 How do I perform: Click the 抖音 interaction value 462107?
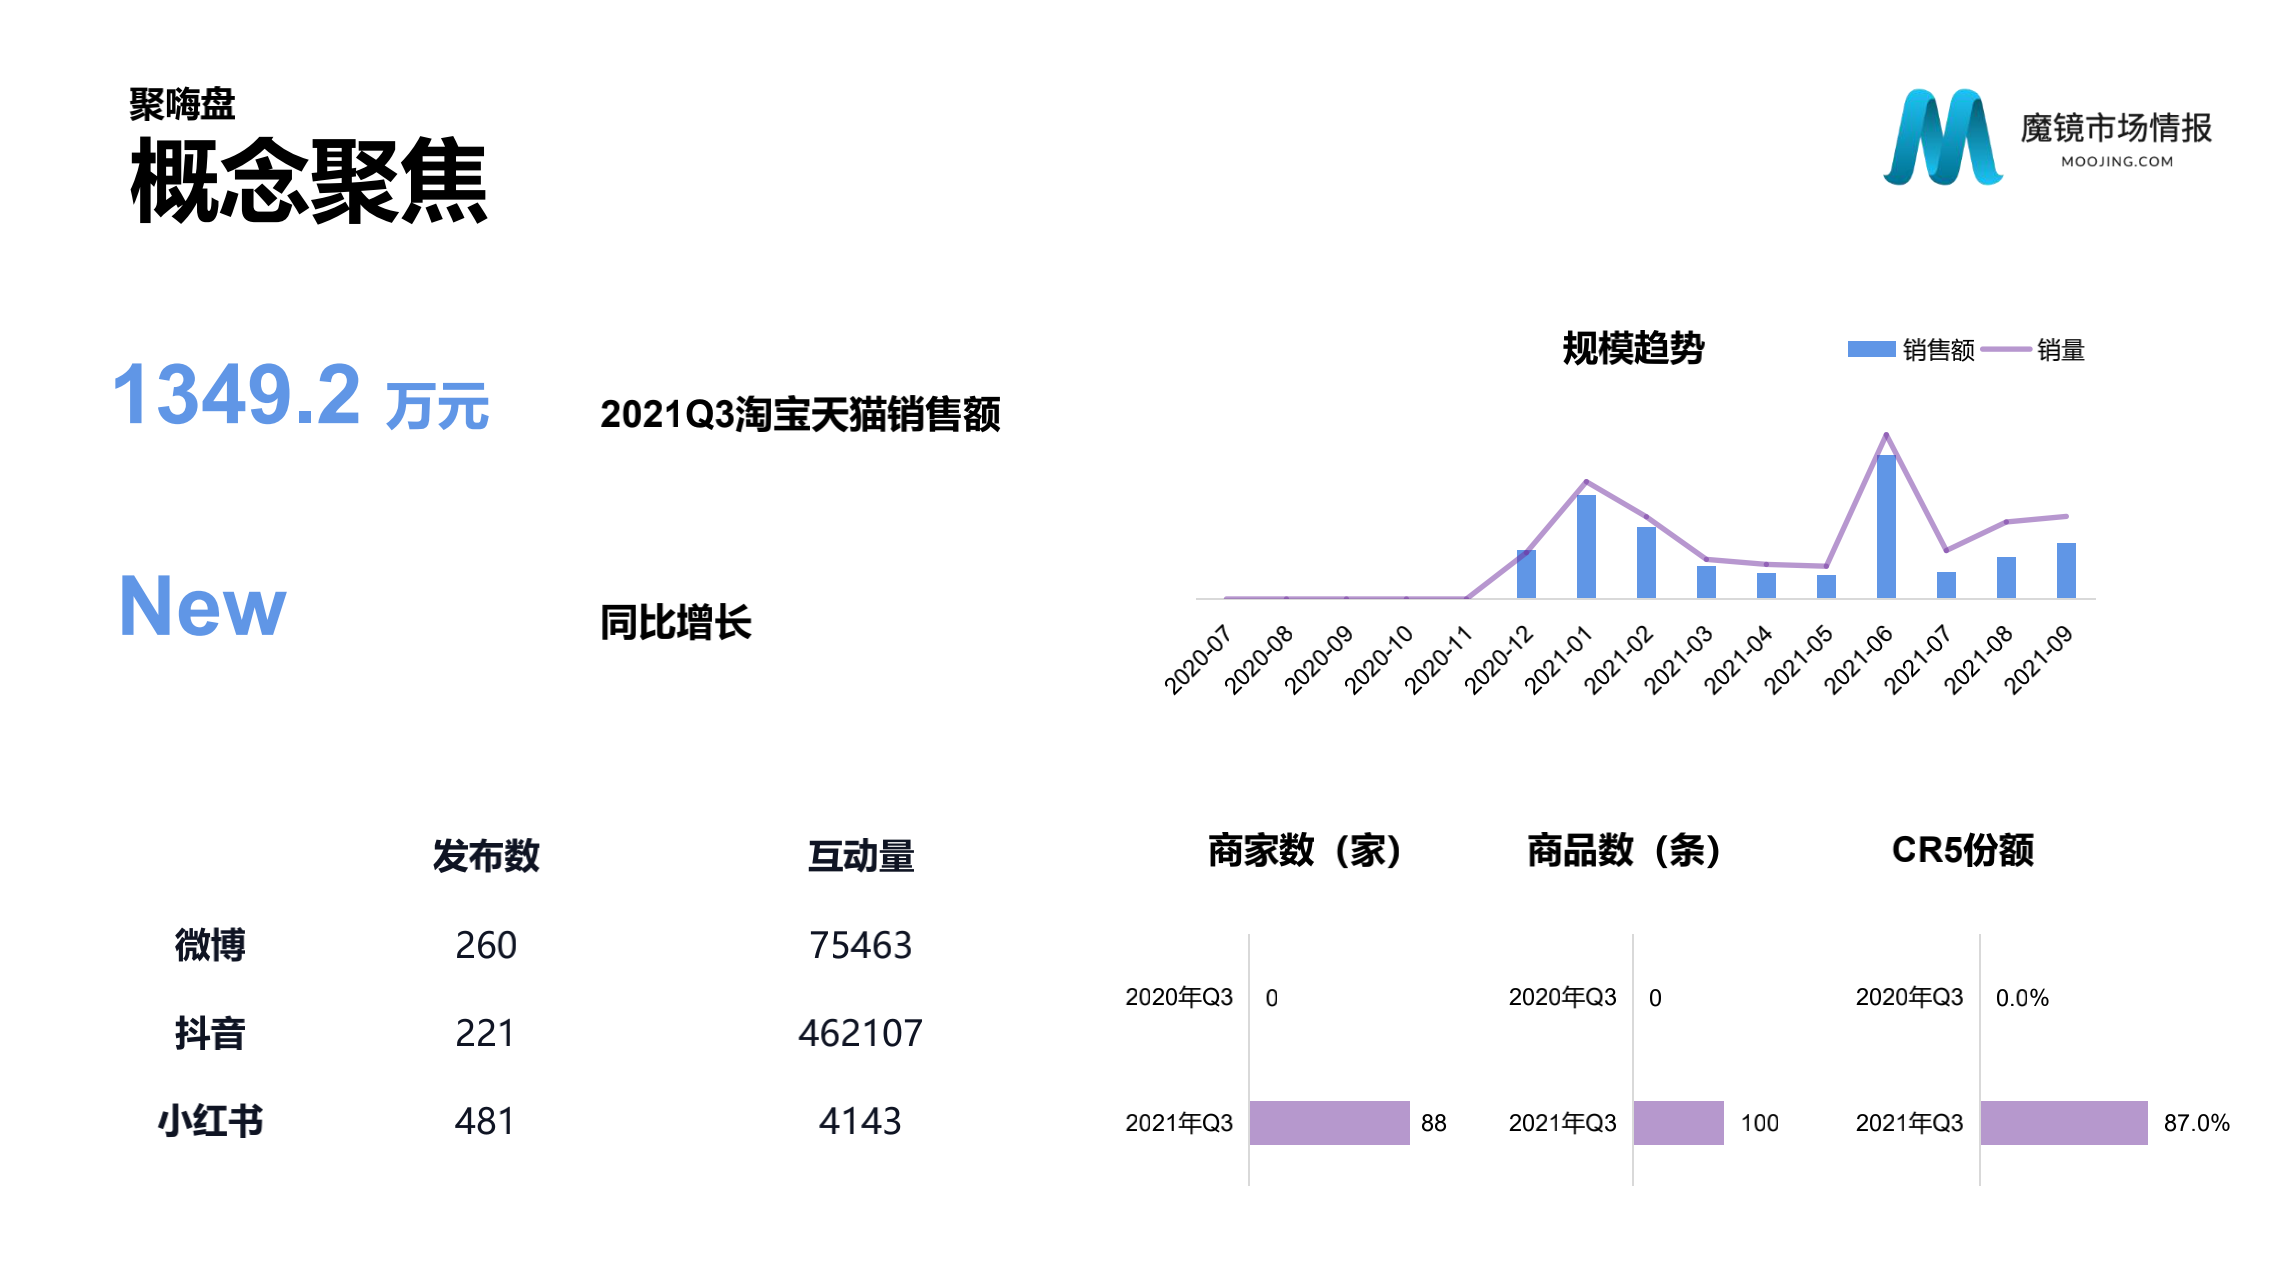pos(860,1033)
